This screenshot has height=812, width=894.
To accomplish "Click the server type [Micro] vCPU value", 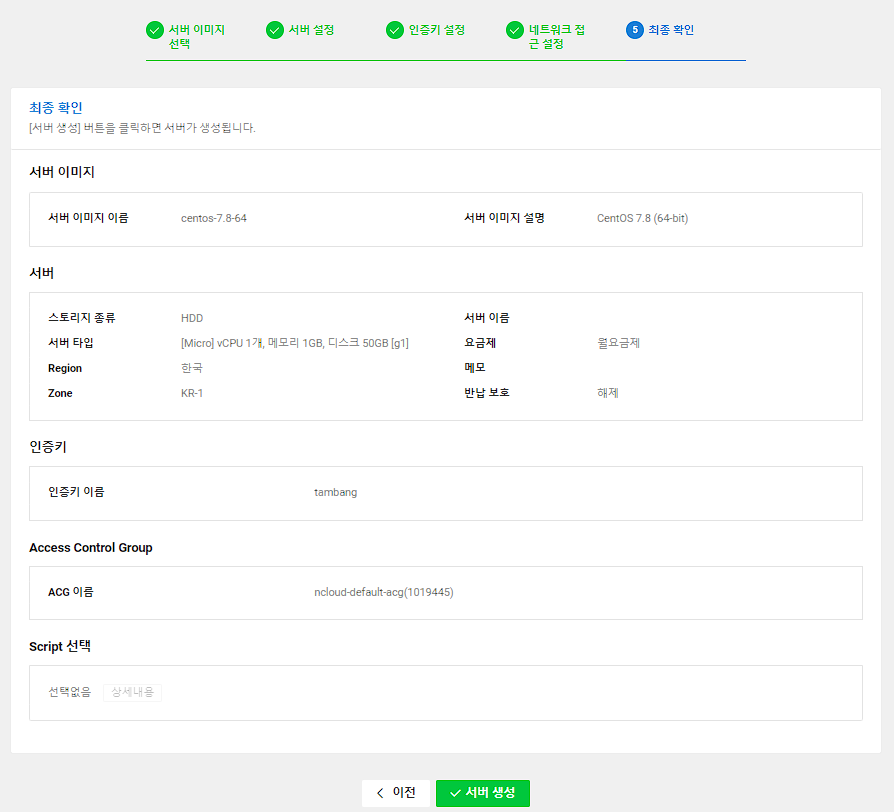I will click(295, 343).
